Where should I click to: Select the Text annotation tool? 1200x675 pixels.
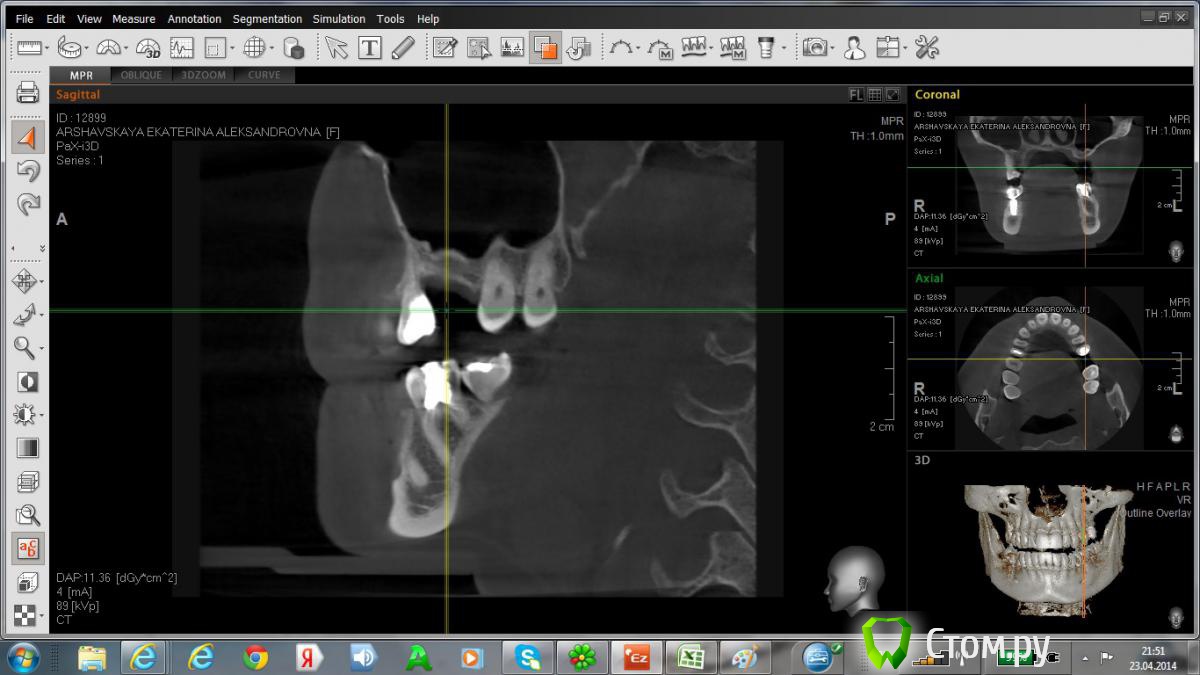(370, 47)
